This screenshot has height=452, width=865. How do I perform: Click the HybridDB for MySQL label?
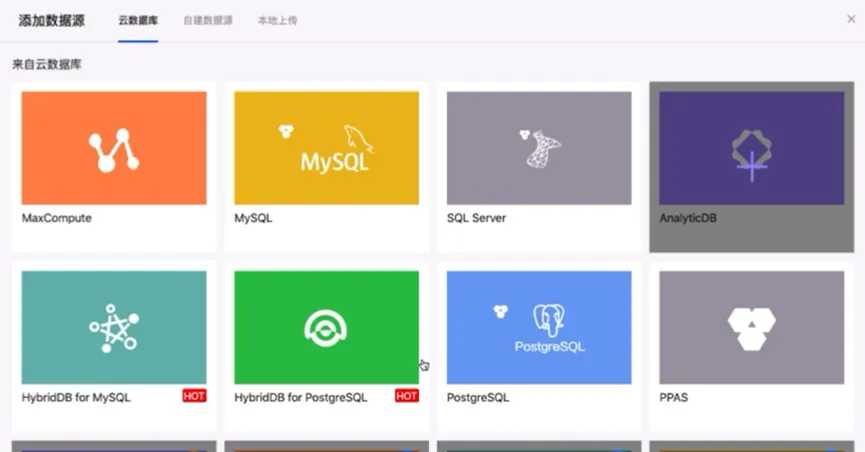point(76,397)
